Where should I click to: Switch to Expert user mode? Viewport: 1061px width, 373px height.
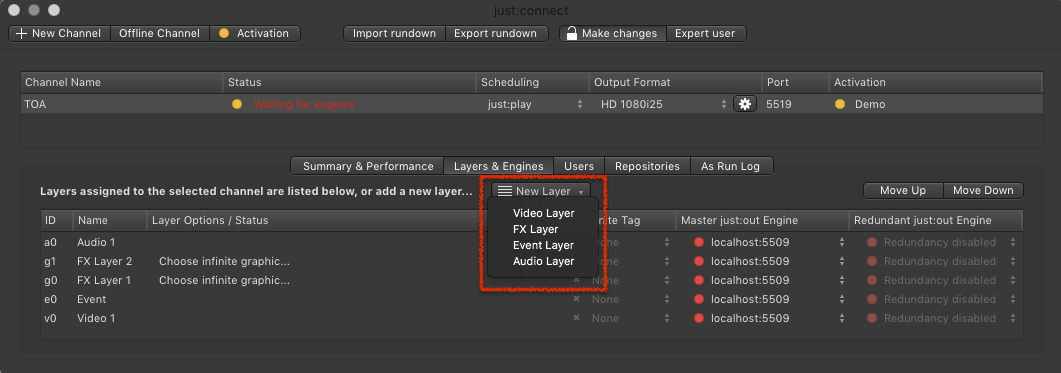(706, 33)
